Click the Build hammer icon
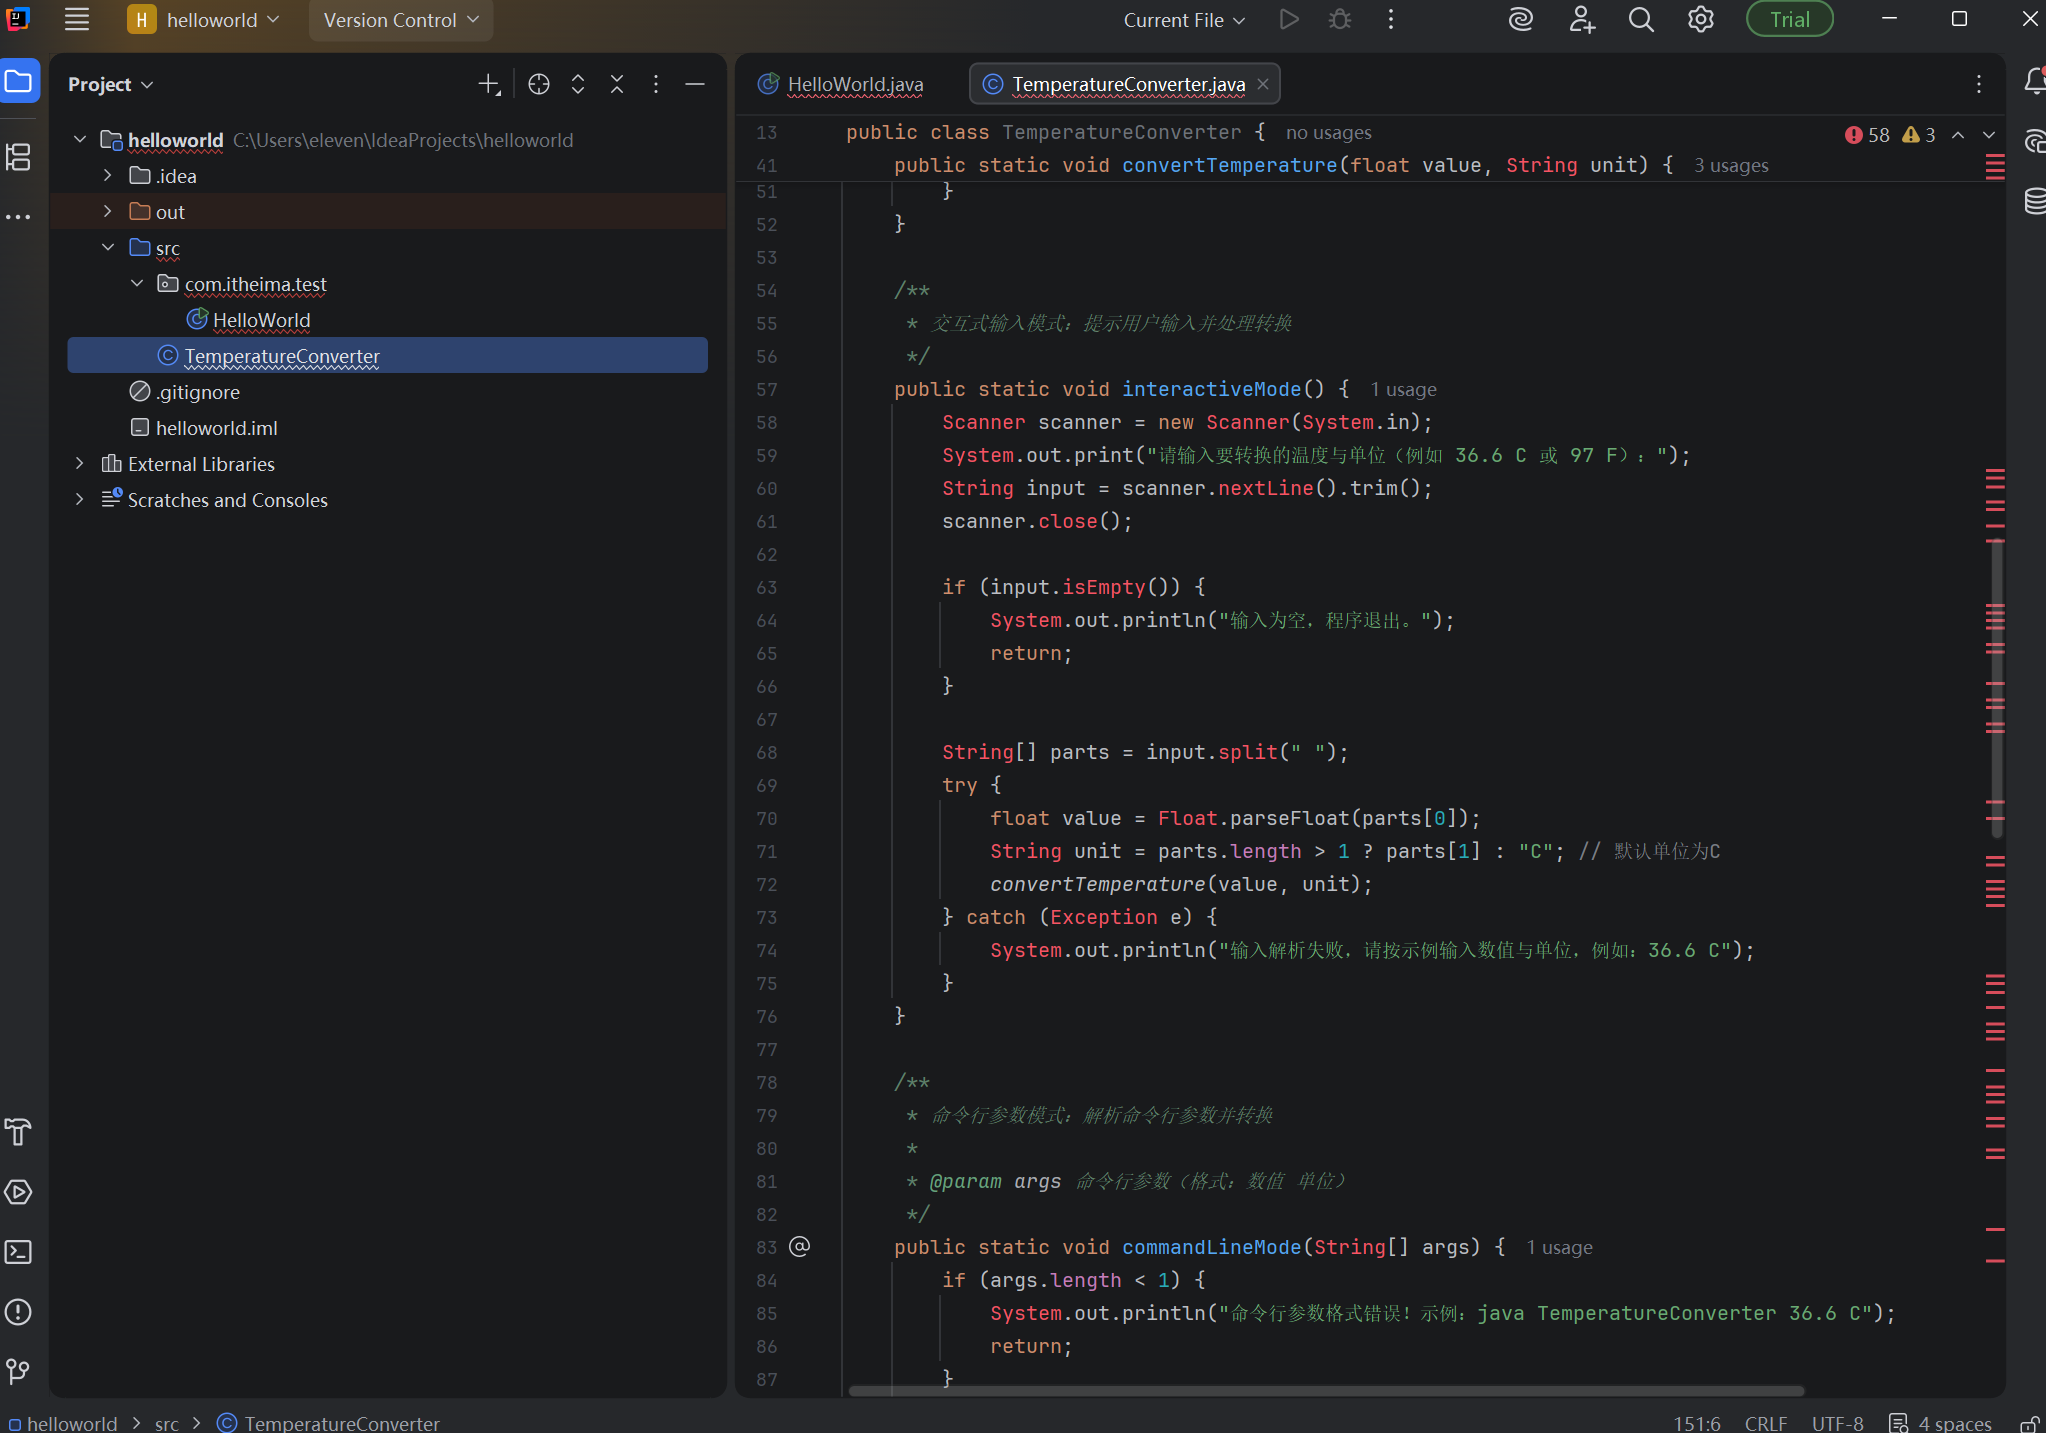Image resolution: width=2046 pixels, height=1433 pixels. click(x=19, y=1132)
